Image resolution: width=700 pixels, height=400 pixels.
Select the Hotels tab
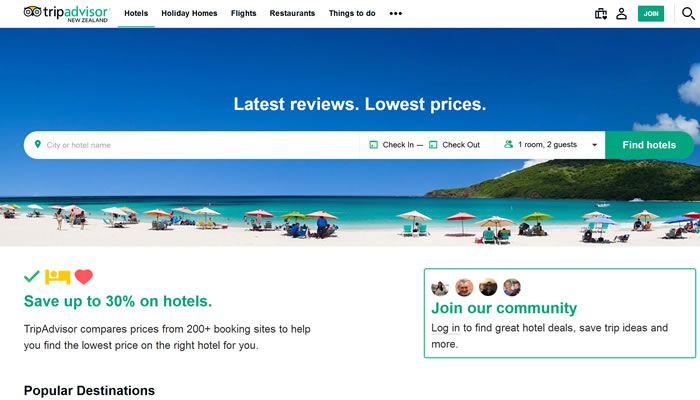click(x=136, y=13)
